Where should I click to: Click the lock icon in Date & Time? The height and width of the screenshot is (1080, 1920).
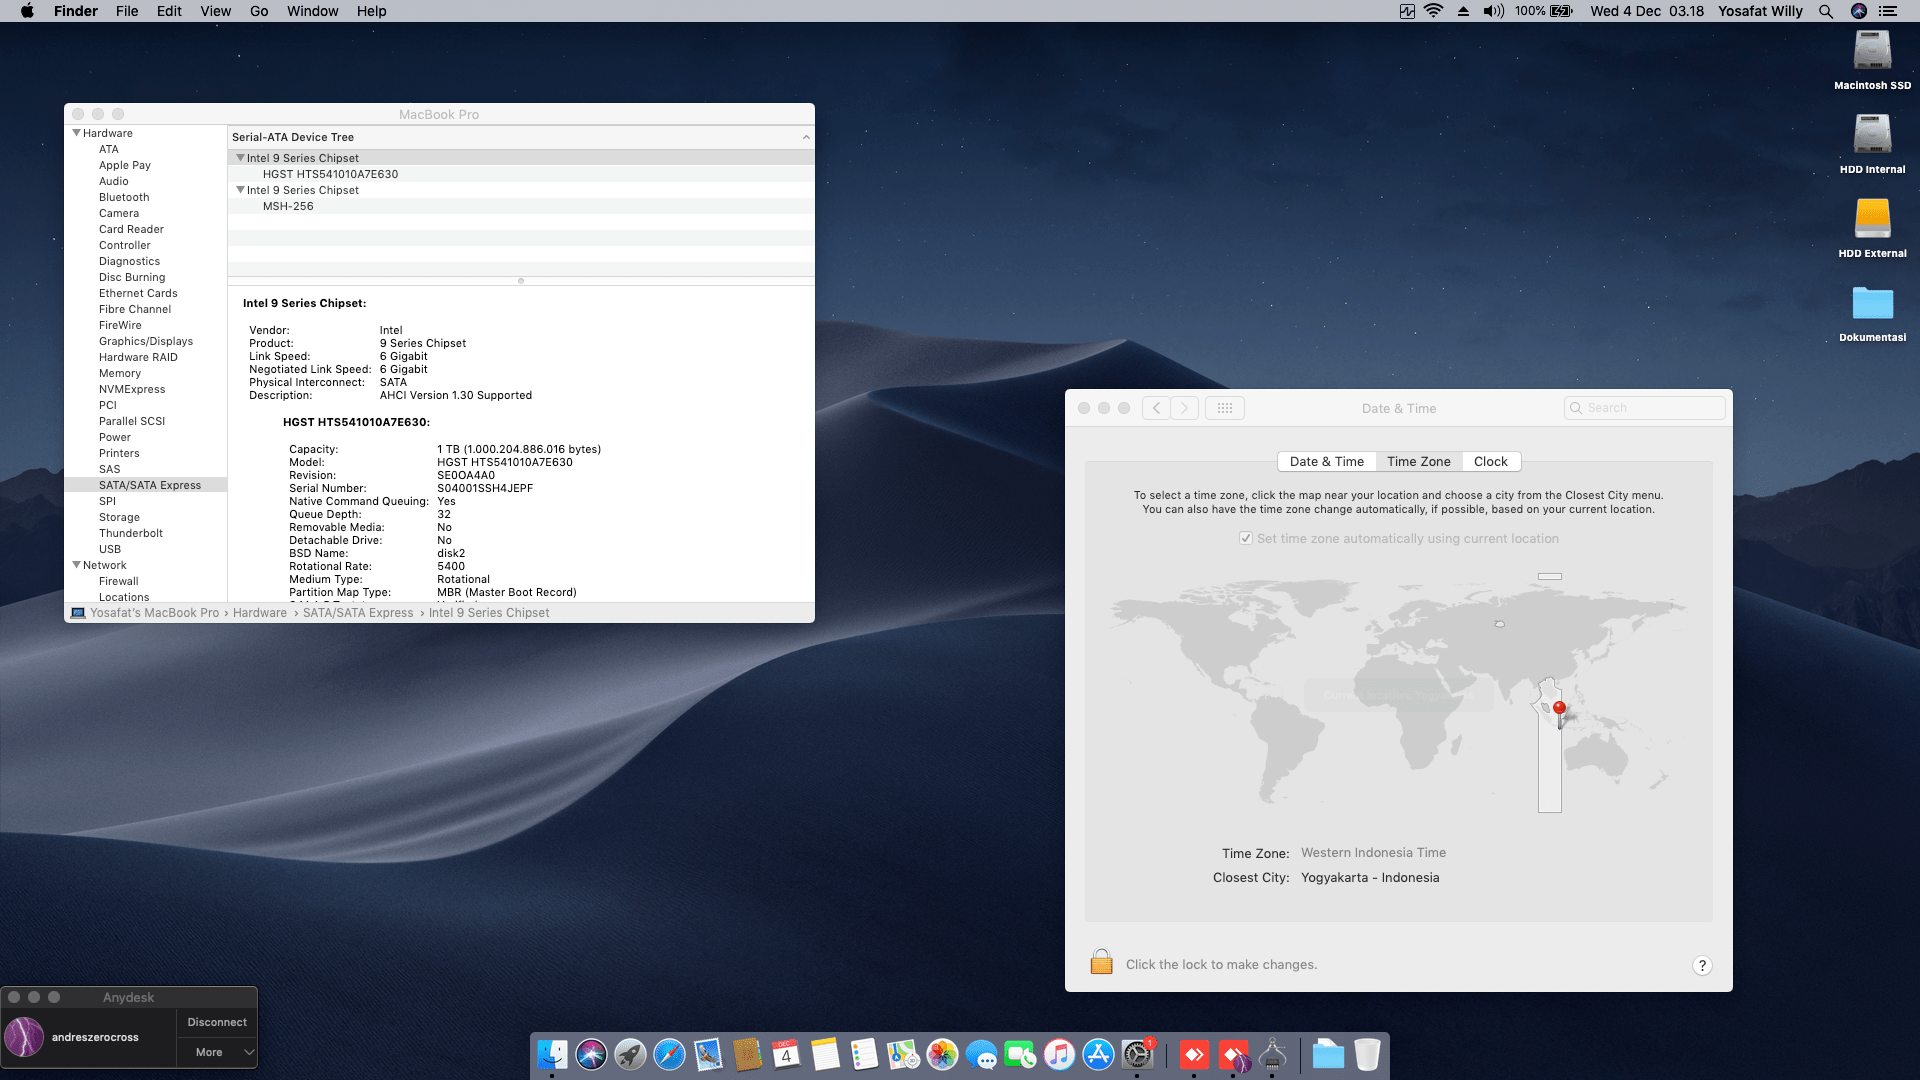point(1101,962)
